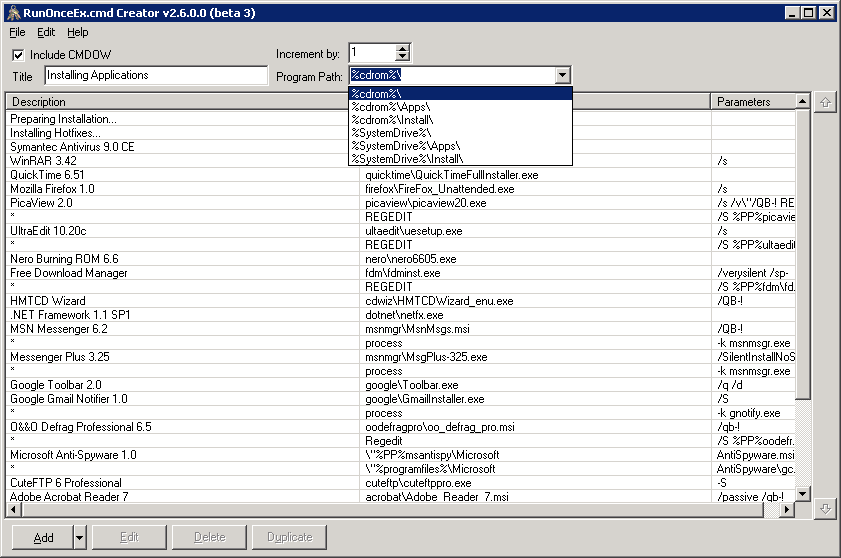Click the Add button
Viewport: 841px width, 558px height.
coord(42,537)
